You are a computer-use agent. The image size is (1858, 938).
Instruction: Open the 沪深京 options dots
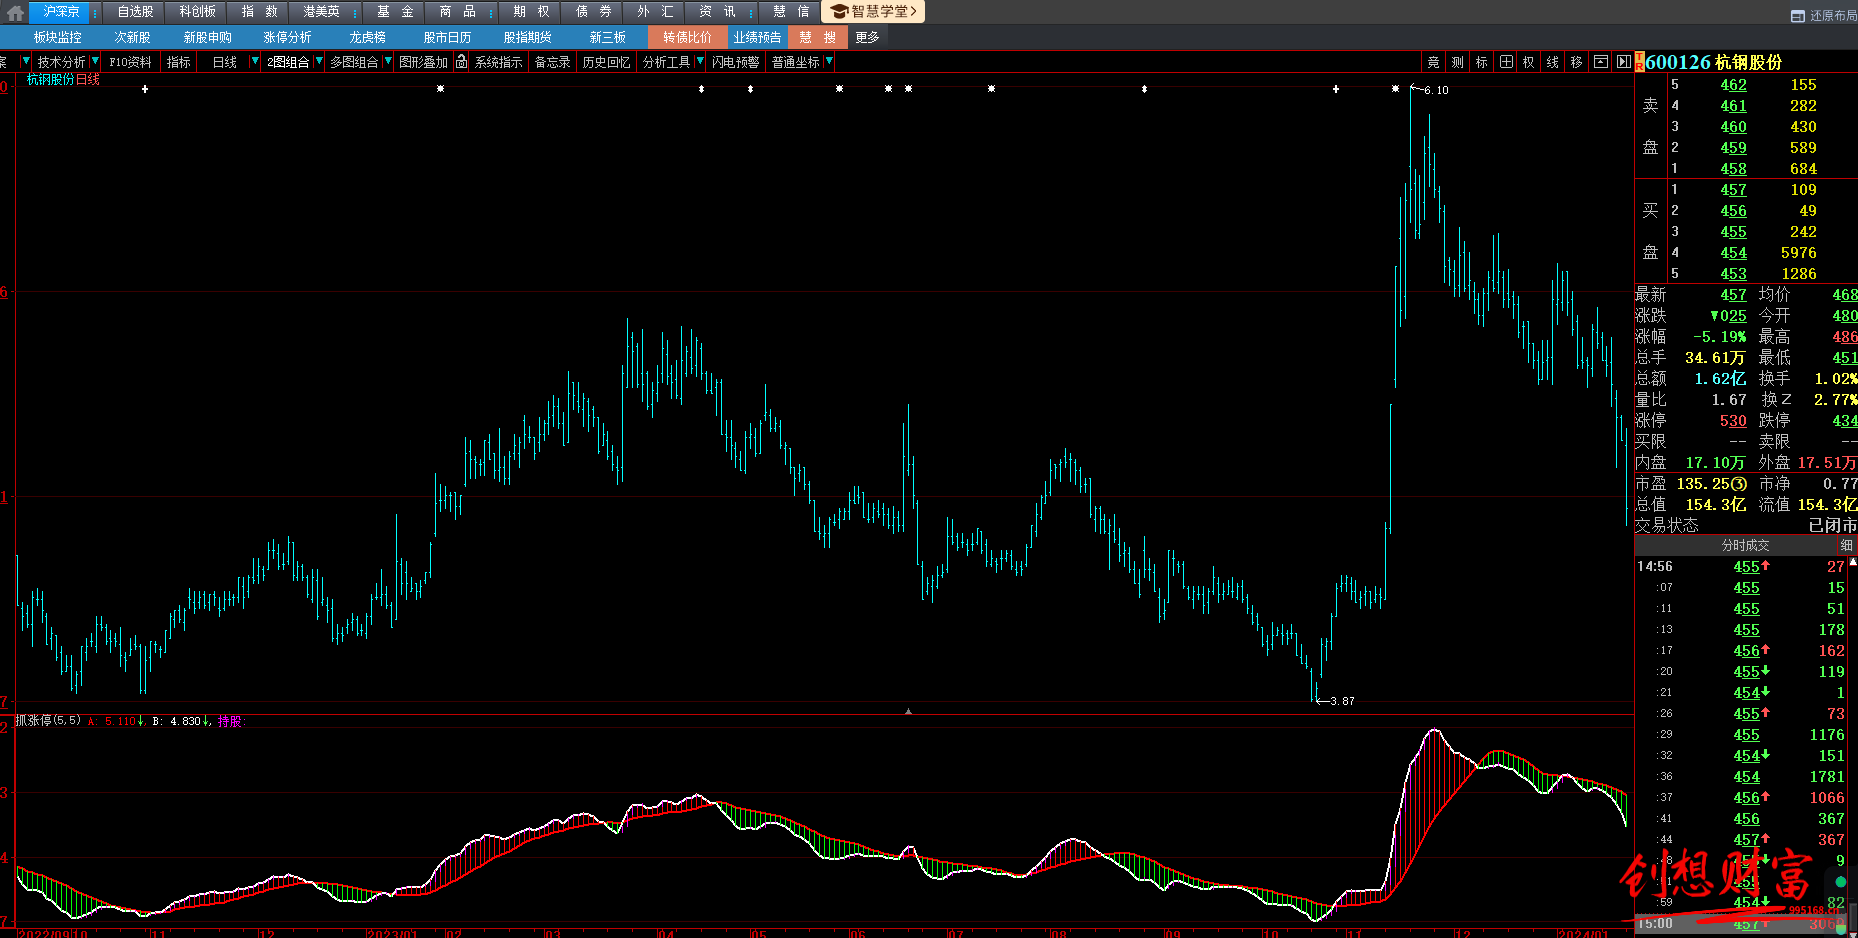(95, 12)
